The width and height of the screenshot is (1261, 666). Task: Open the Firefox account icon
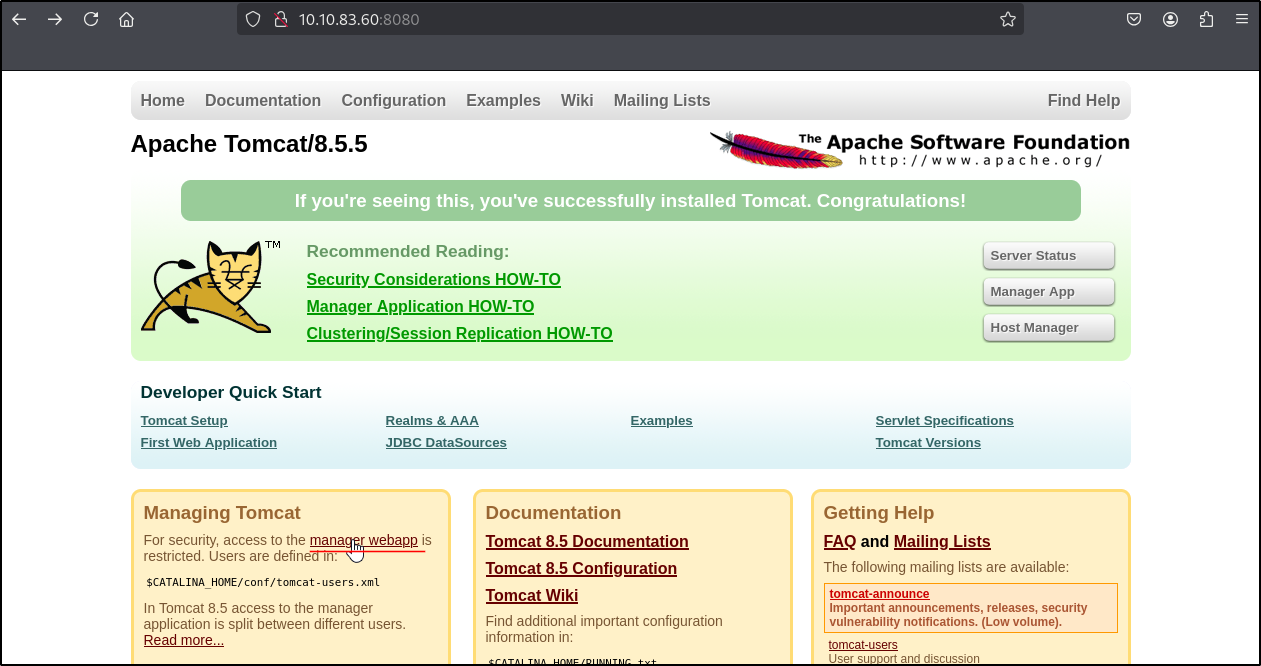click(1170, 19)
